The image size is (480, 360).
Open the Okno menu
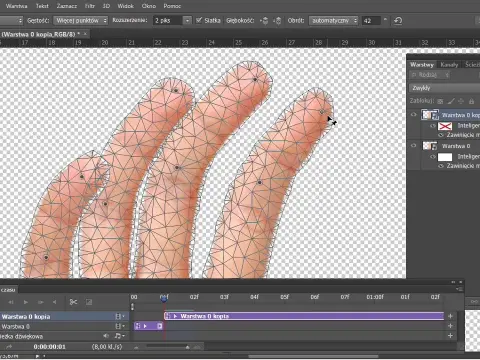149,6
